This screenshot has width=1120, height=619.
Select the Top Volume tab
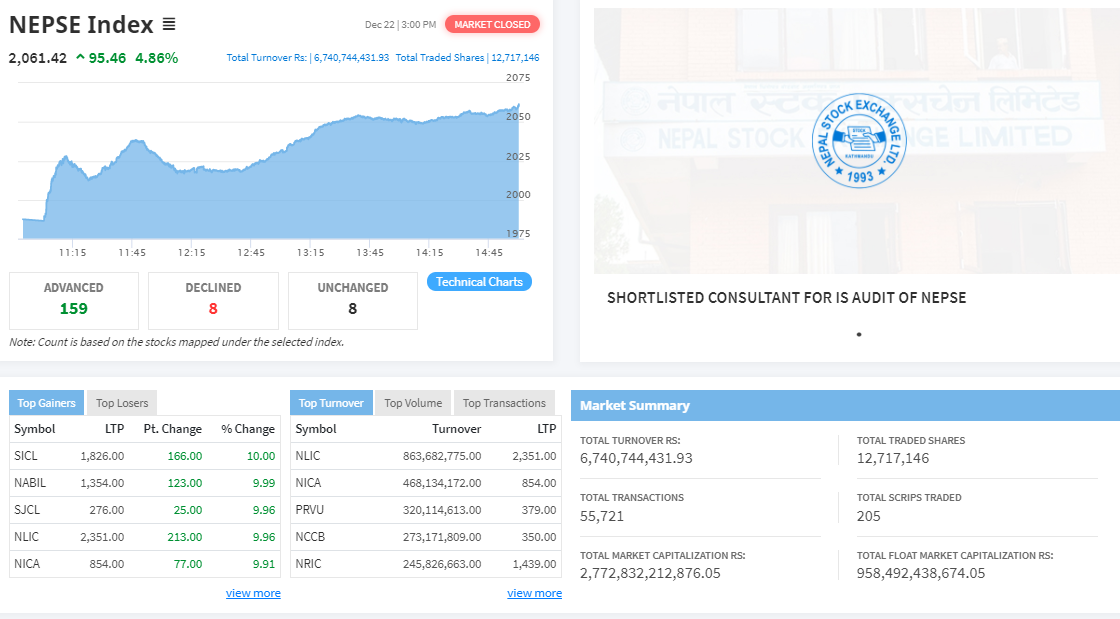[x=413, y=403]
